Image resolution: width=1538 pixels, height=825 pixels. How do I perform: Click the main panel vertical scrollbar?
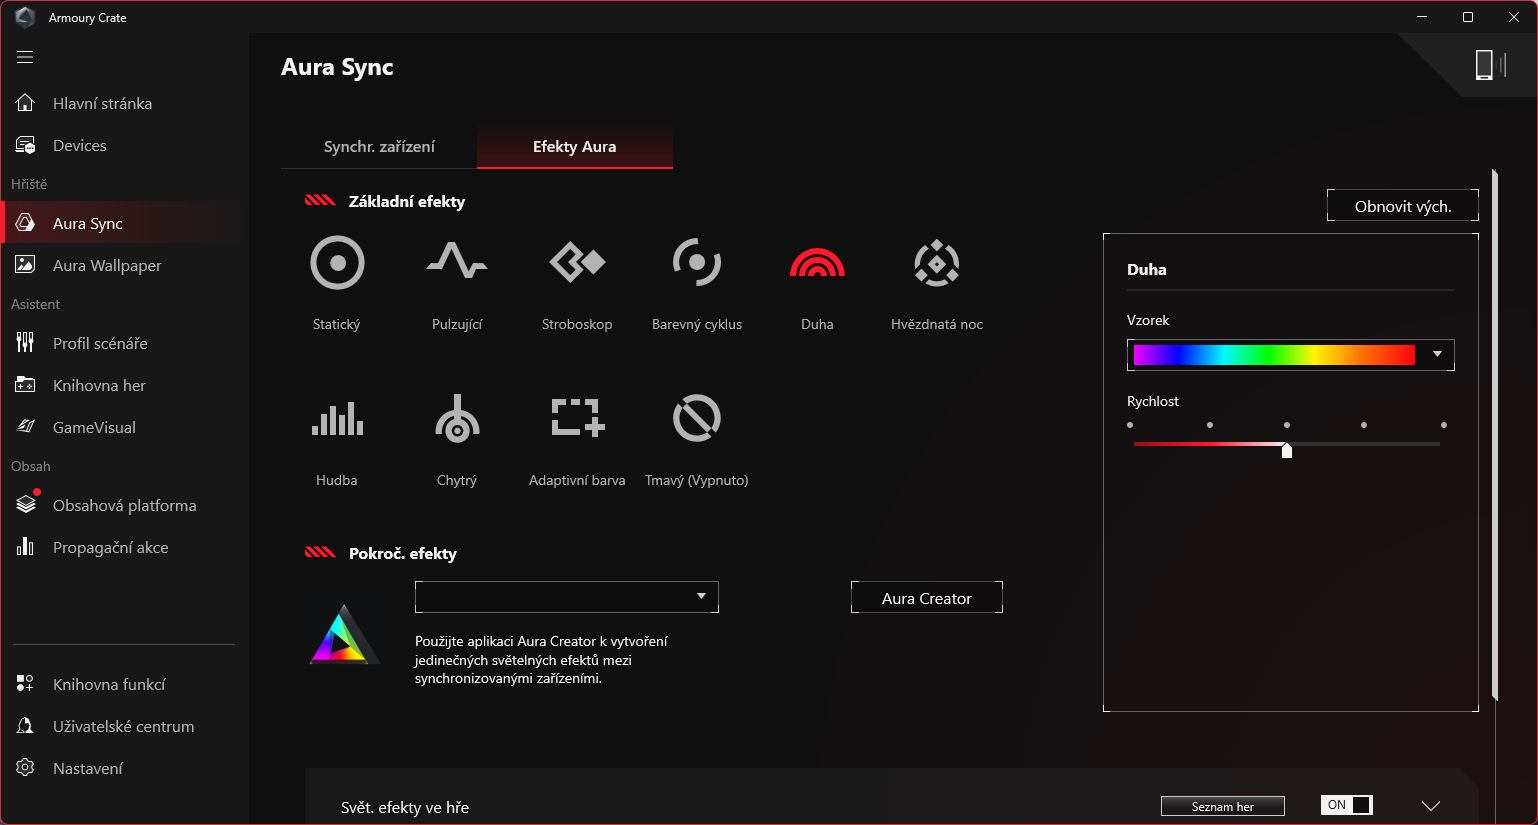pos(1495,435)
